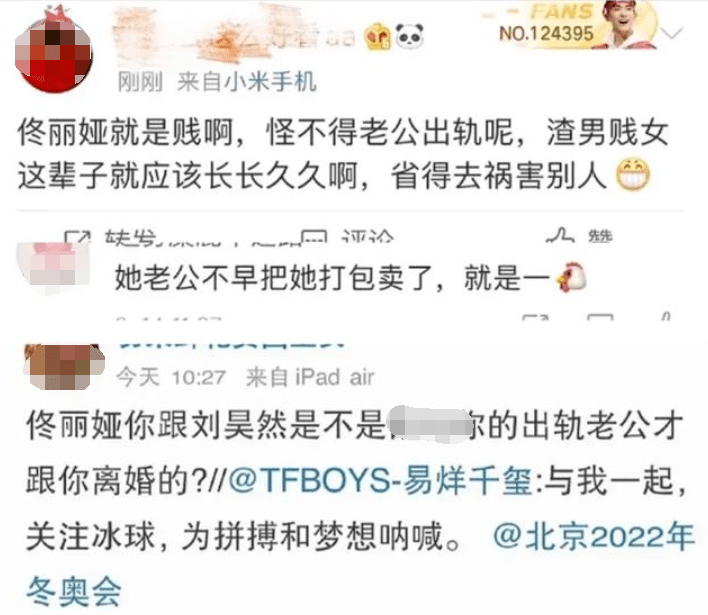This screenshot has height=615, width=708.
Task: Click the 刚刚 timestamp on first post
Action: coord(140,82)
